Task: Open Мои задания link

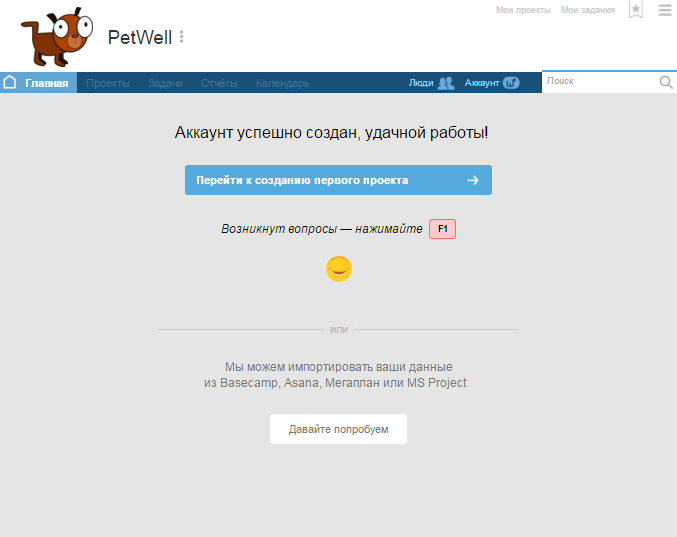Action: pyautogui.click(x=588, y=10)
